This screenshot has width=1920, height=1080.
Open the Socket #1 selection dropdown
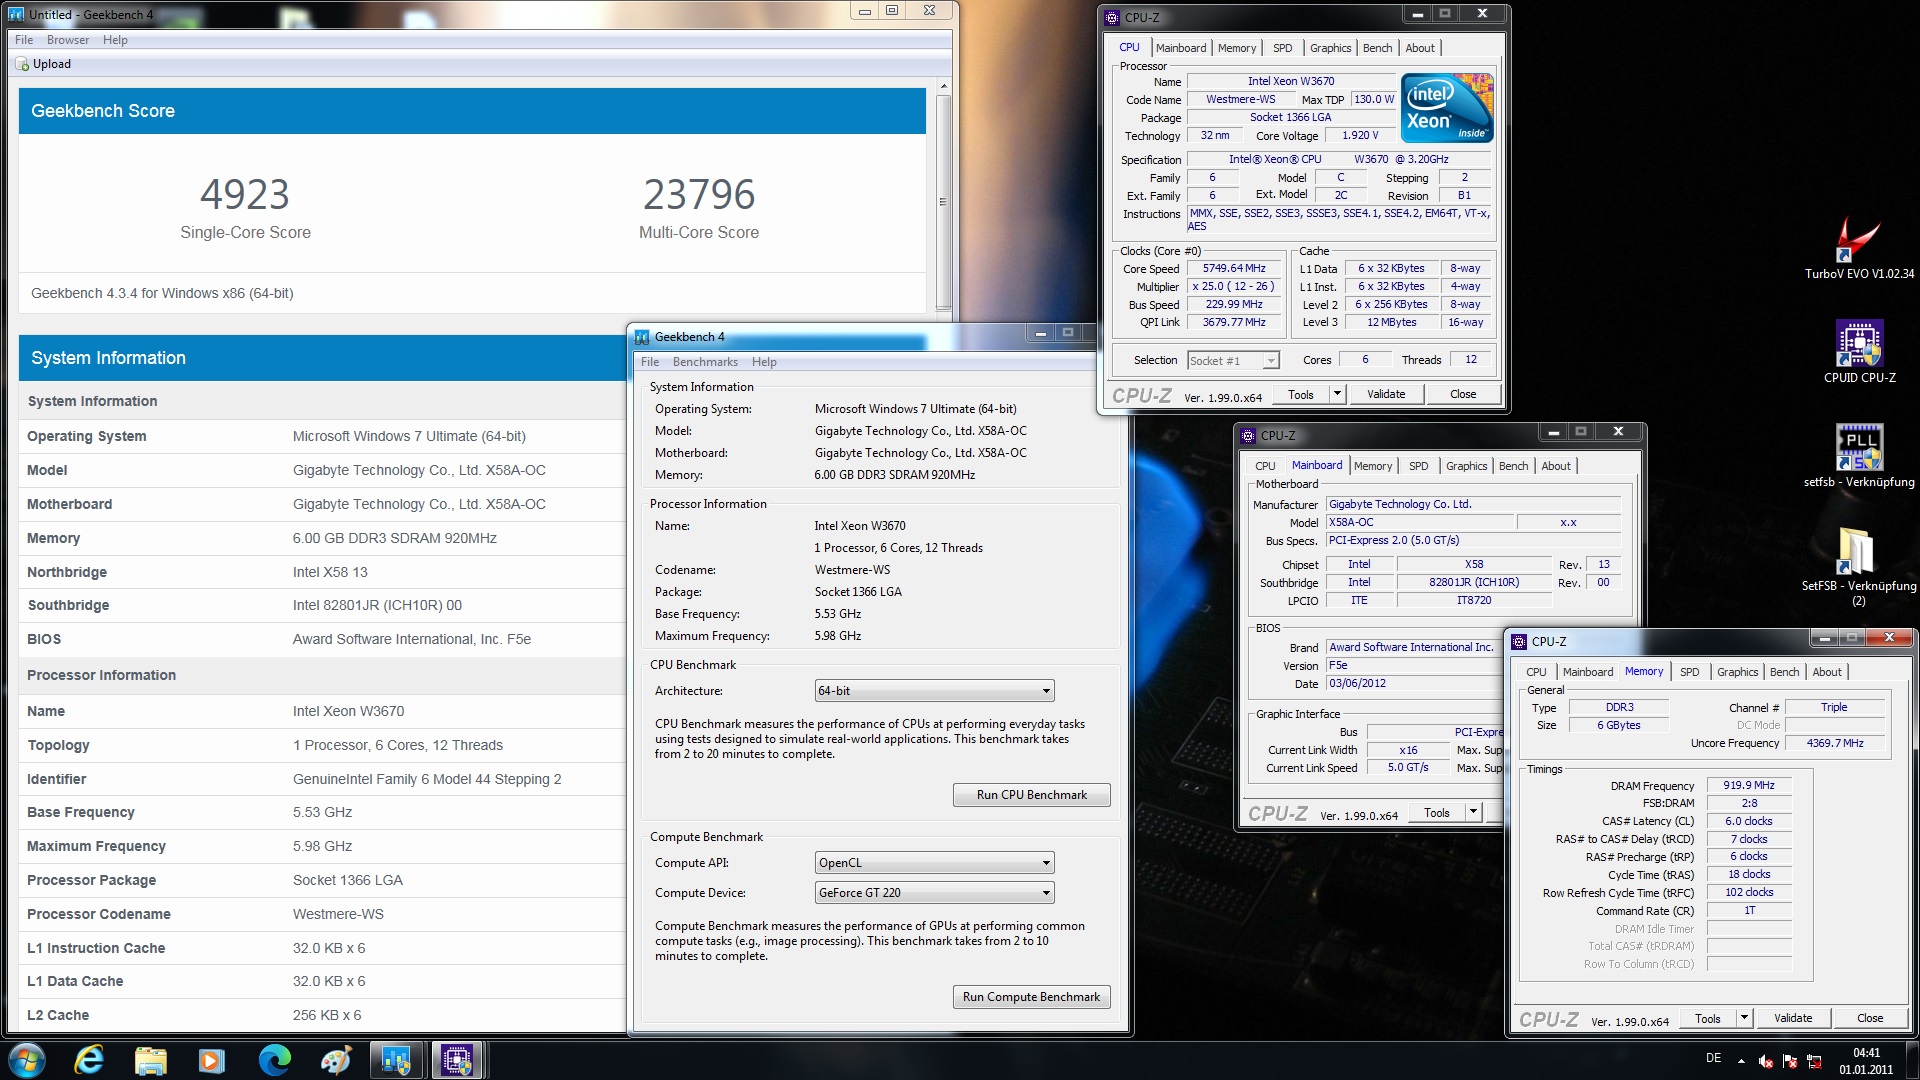[1233, 361]
